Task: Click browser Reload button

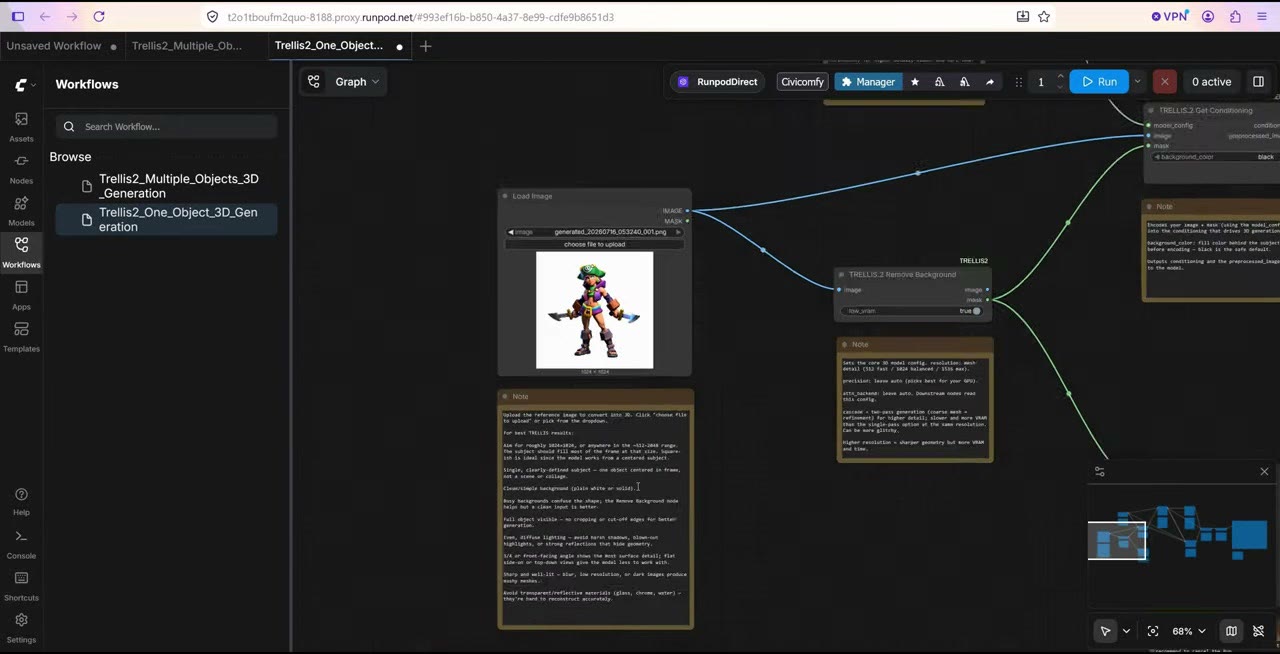Action: tap(98, 16)
